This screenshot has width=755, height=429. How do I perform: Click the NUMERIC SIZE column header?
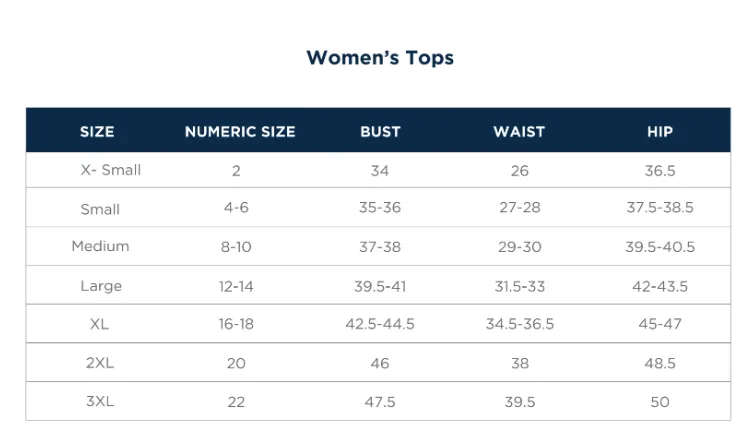click(x=240, y=132)
